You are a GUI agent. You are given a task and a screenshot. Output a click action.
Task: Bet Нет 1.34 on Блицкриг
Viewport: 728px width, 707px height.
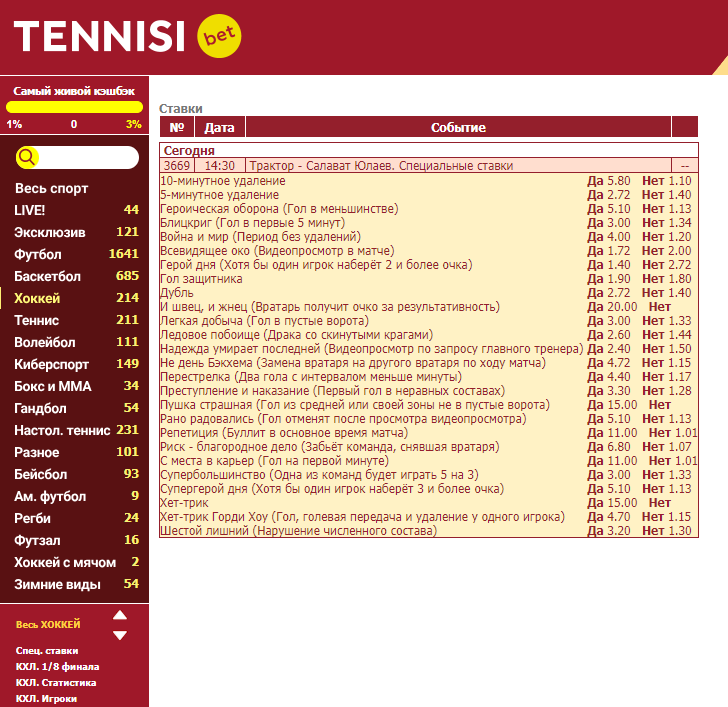pos(667,223)
